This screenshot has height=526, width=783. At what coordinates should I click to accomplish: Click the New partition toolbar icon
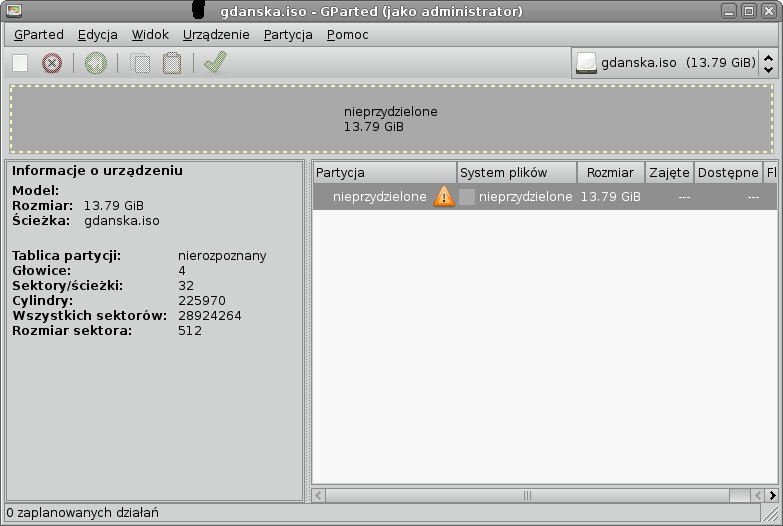(x=20, y=64)
